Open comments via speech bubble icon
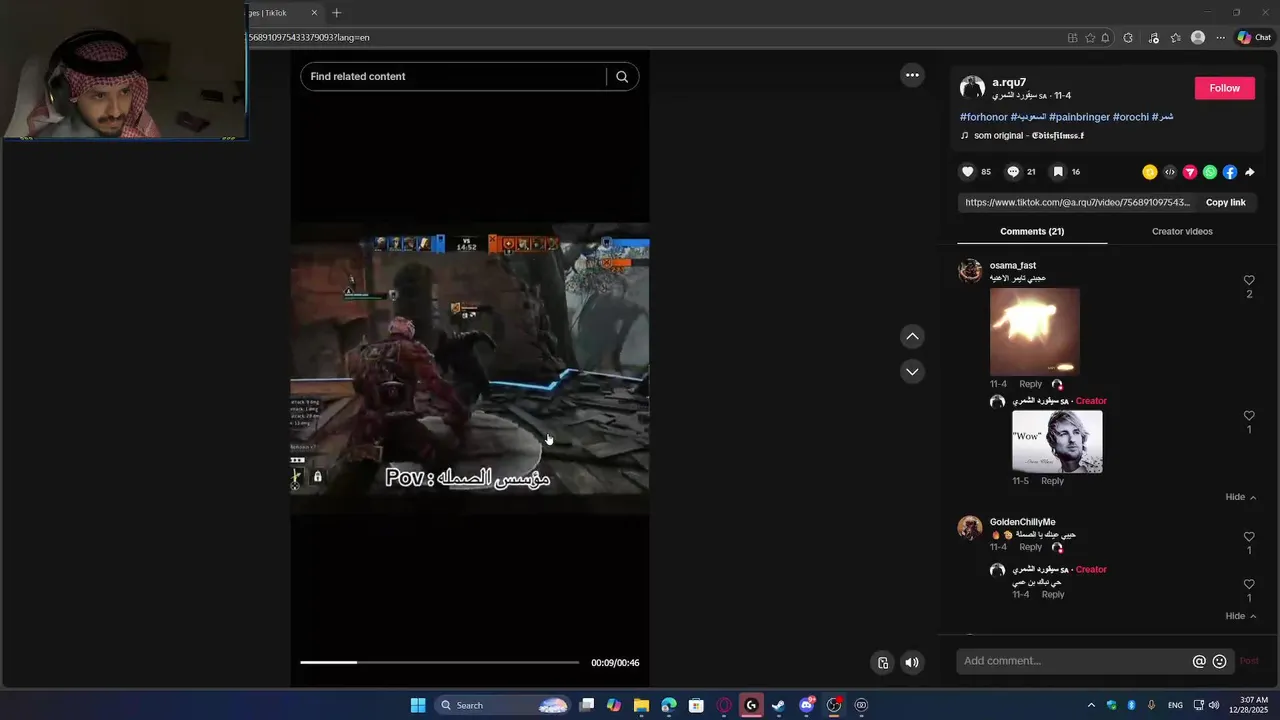The height and width of the screenshot is (720, 1280). point(1013,172)
